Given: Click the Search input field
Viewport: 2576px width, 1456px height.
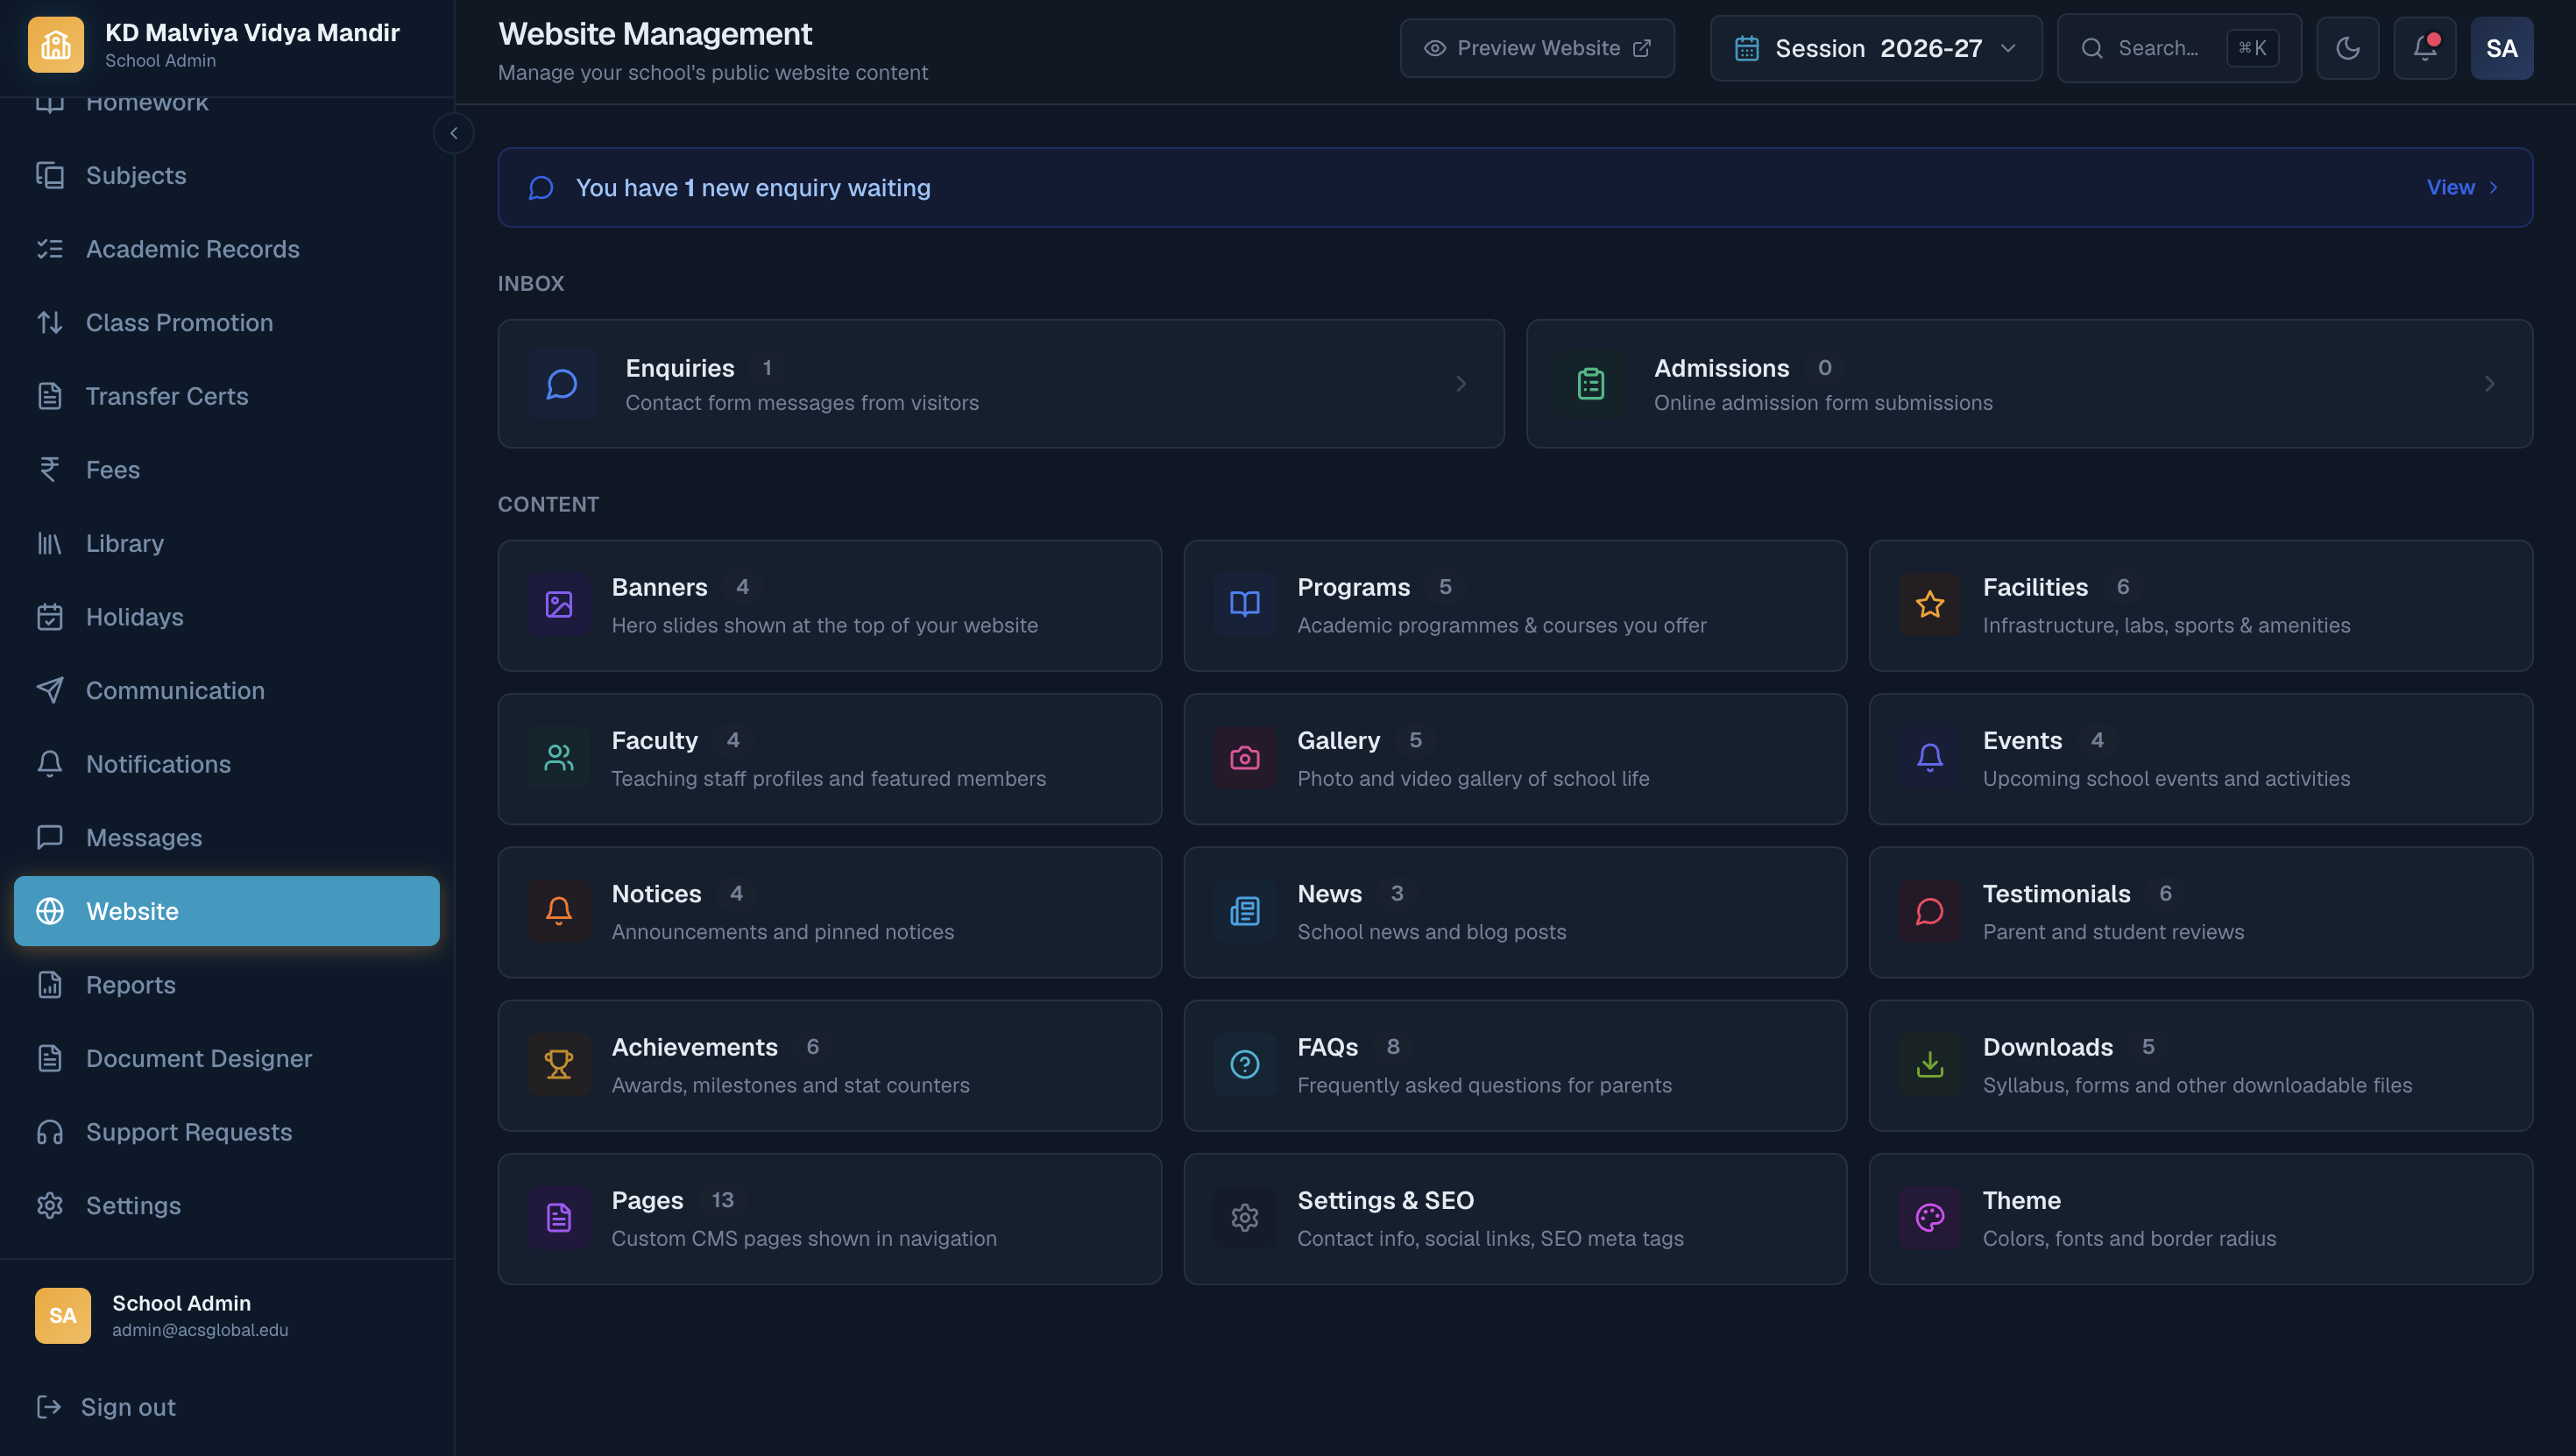Looking at the screenshot, I should click(2179, 48).
